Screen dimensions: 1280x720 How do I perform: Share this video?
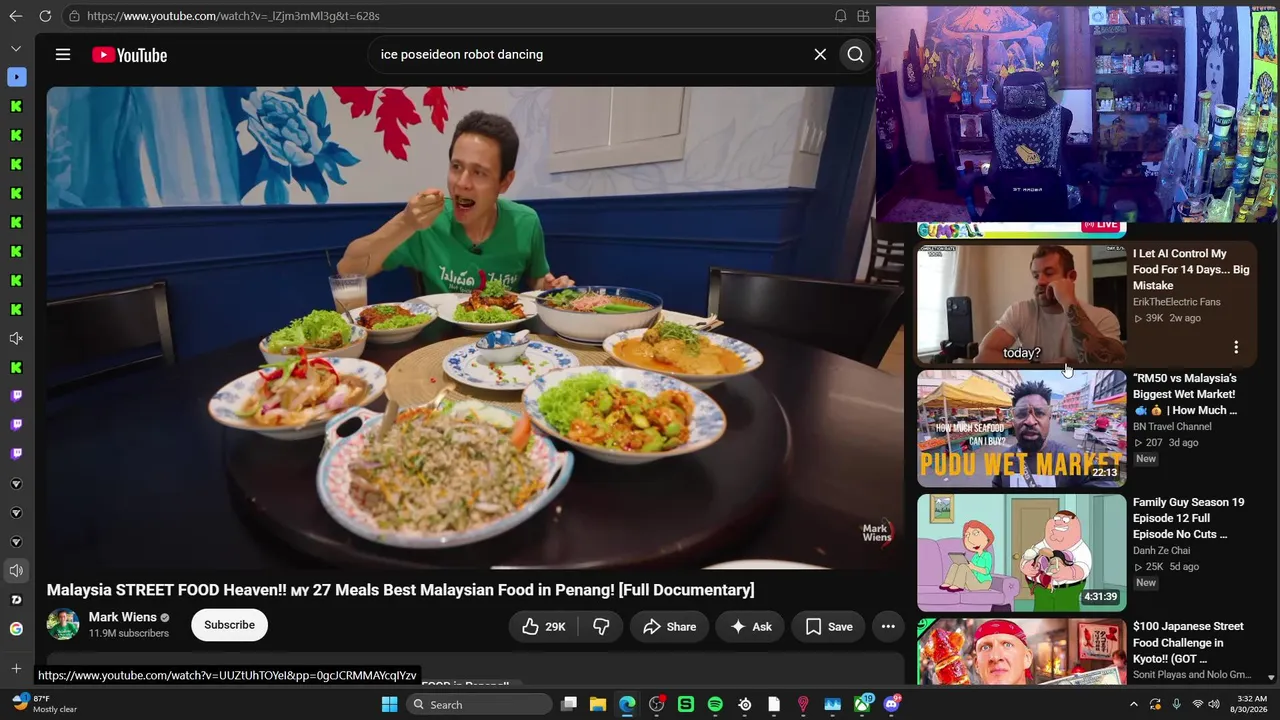click(669, 627)
